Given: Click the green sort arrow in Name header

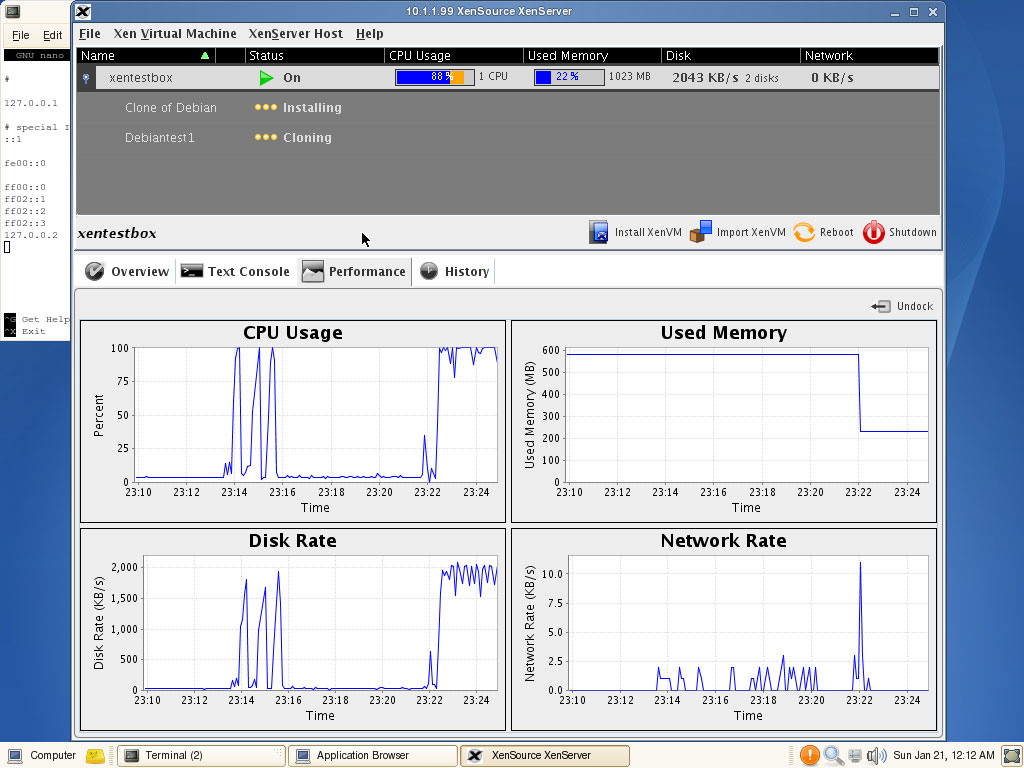Looking at the screenshot, I should (x=205, y=56).
